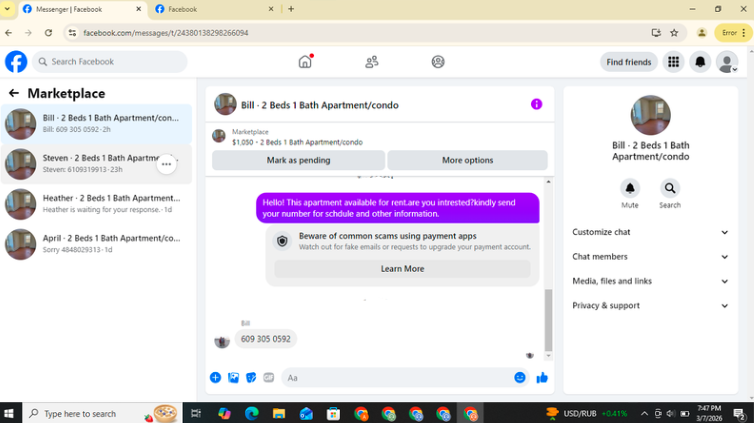Attach a photo file icon
This screenshot has width=754, height=423.
click(x=233, y=378)
